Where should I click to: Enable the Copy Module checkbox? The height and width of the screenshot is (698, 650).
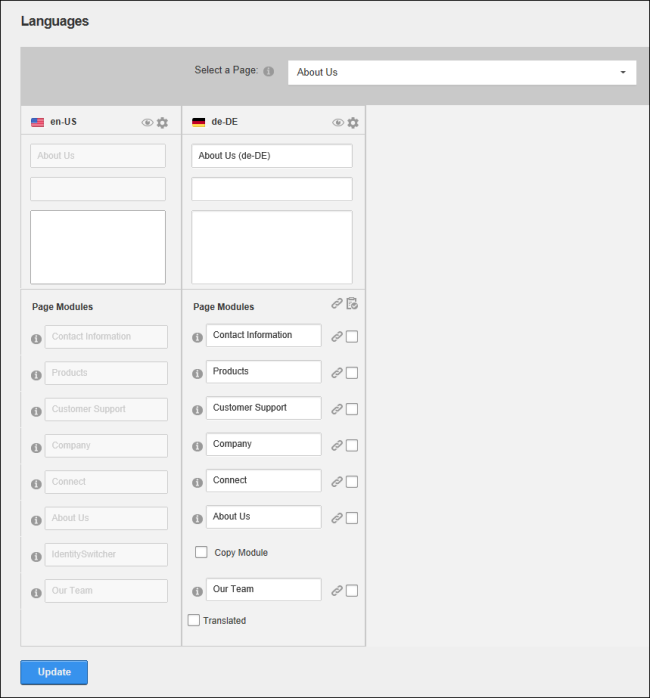click(201, 552)
